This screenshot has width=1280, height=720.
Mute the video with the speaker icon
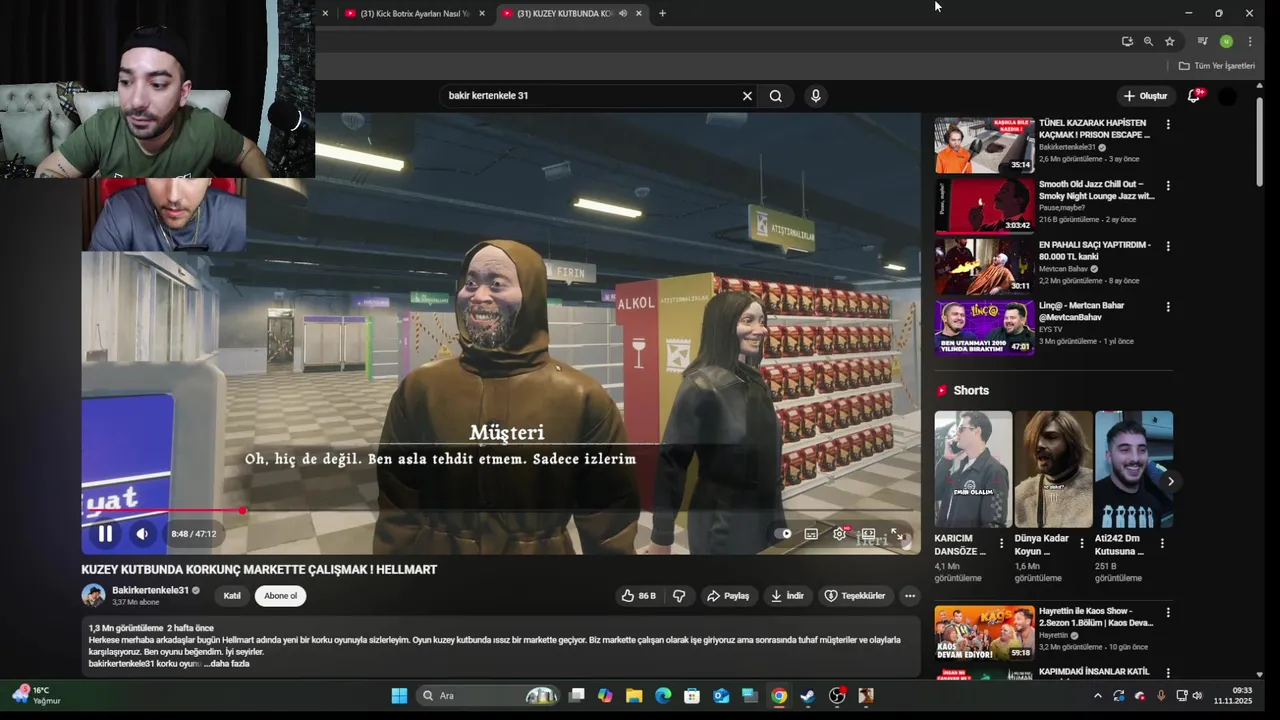pos(142,534)
